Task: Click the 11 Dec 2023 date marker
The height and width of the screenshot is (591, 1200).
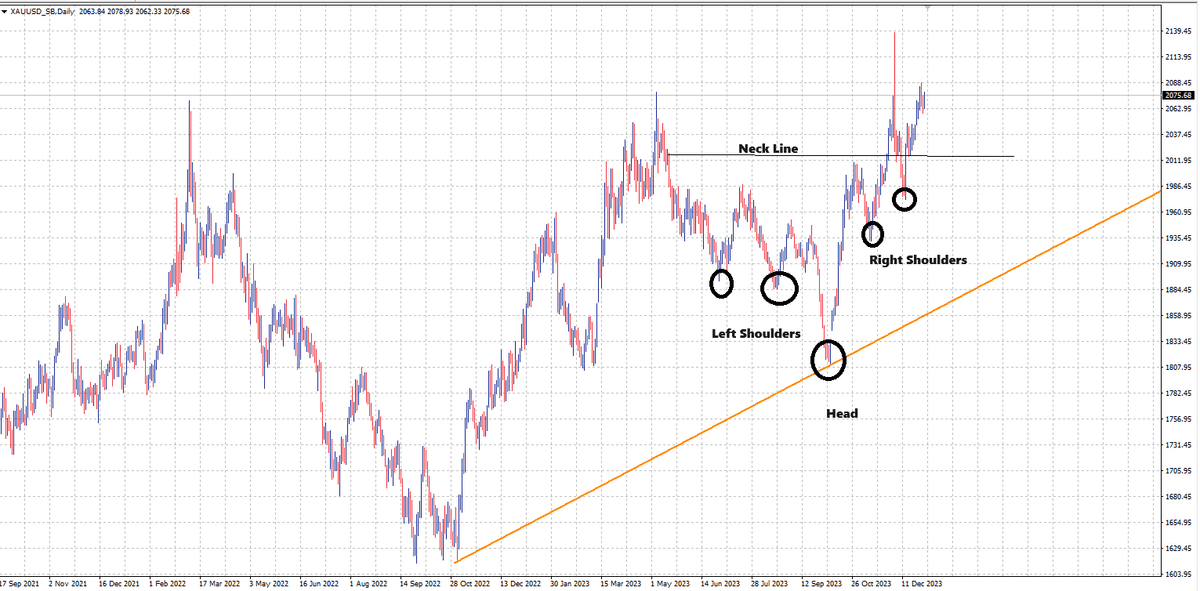Action: [921, 581]
